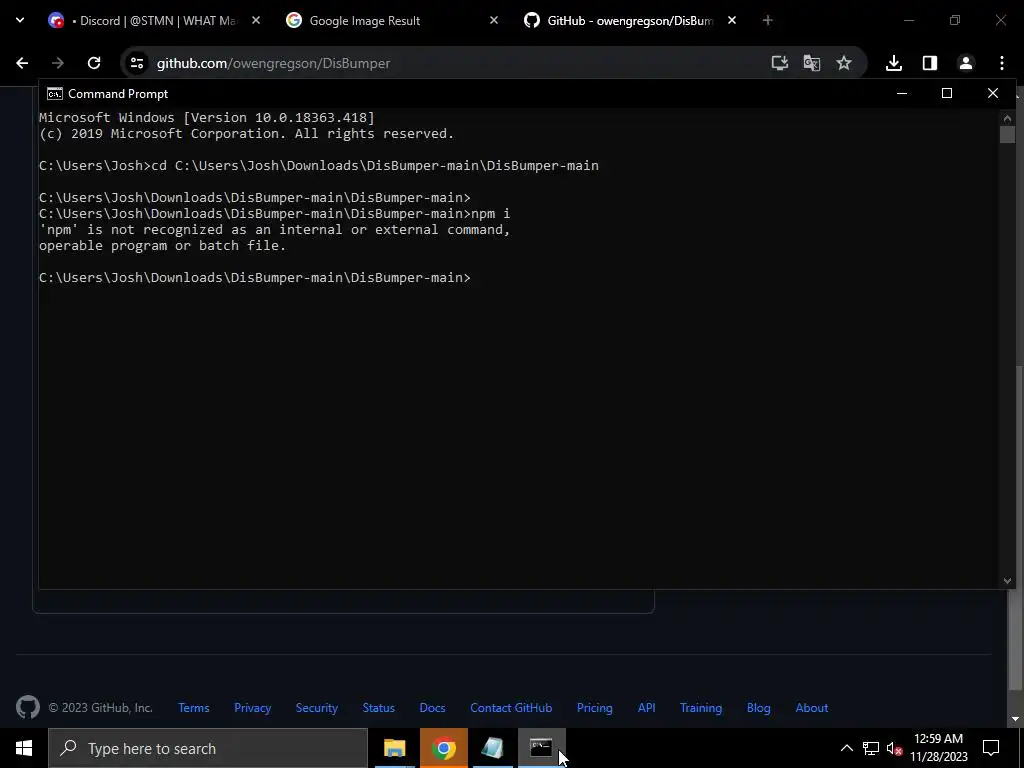
Task: Open the tab search chevron
Action: (20, 20)
